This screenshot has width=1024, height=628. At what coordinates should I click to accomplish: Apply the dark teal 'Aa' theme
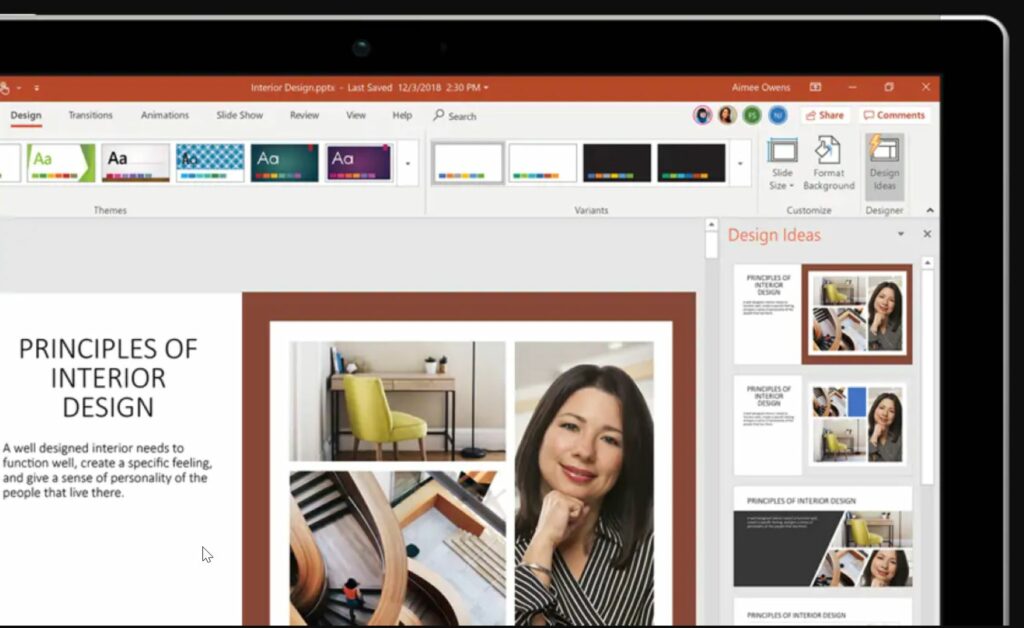(285, 163)
